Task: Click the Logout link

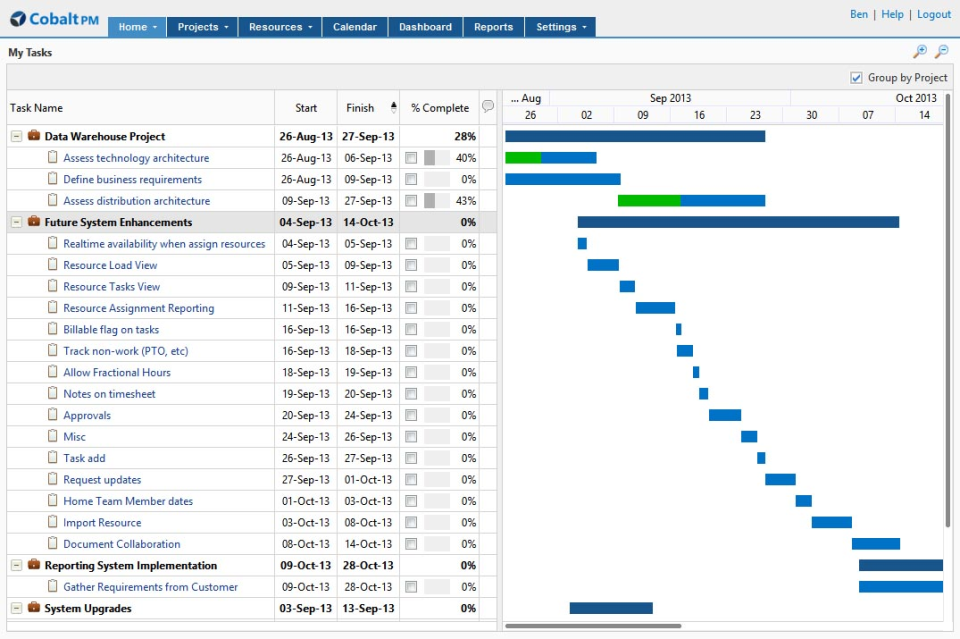Action: [933, 14]
